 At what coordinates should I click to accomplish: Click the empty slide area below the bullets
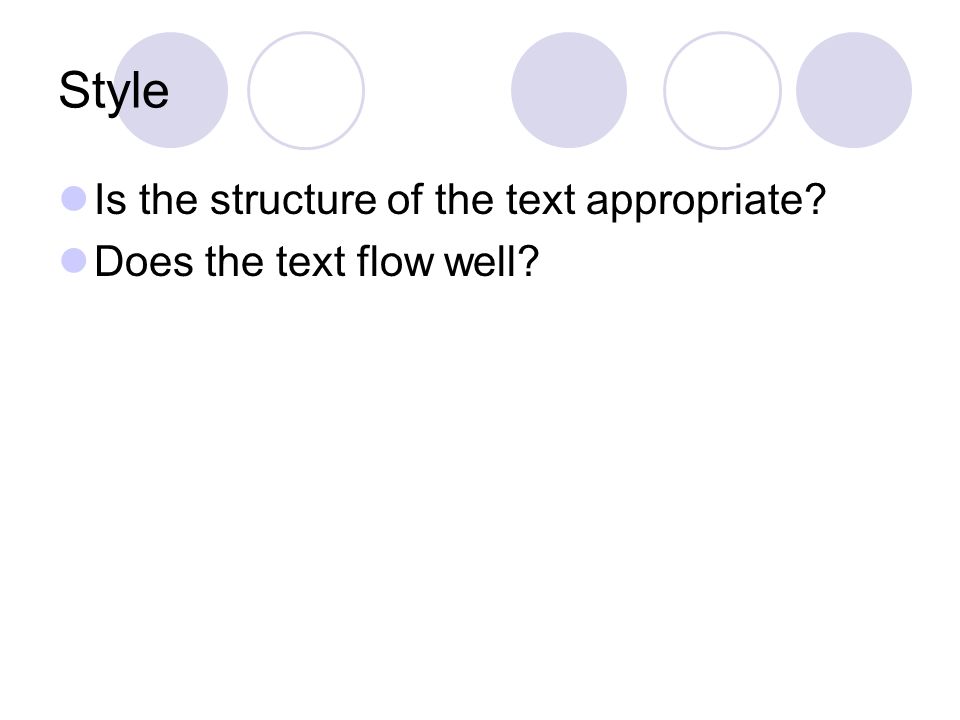[480, 490]
